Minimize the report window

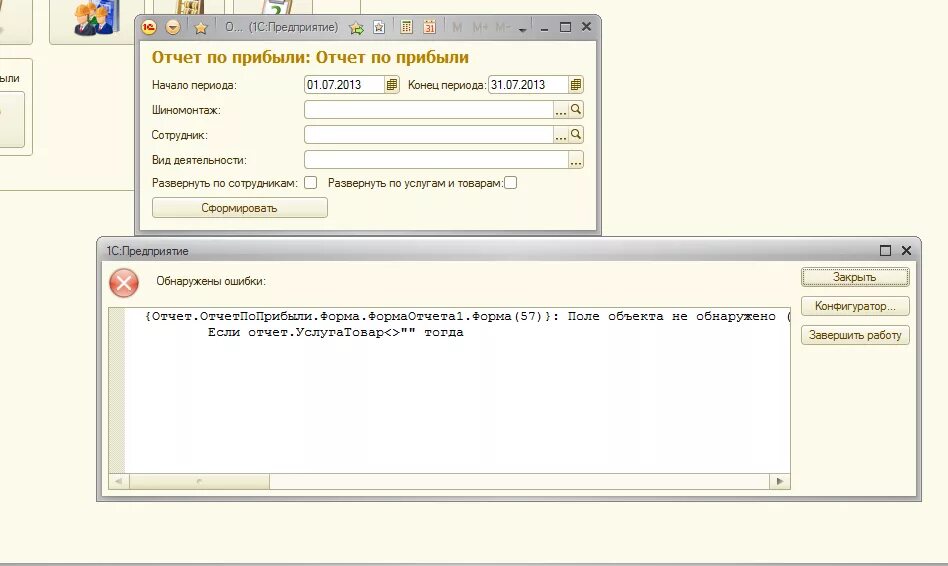tap(544, 28)
